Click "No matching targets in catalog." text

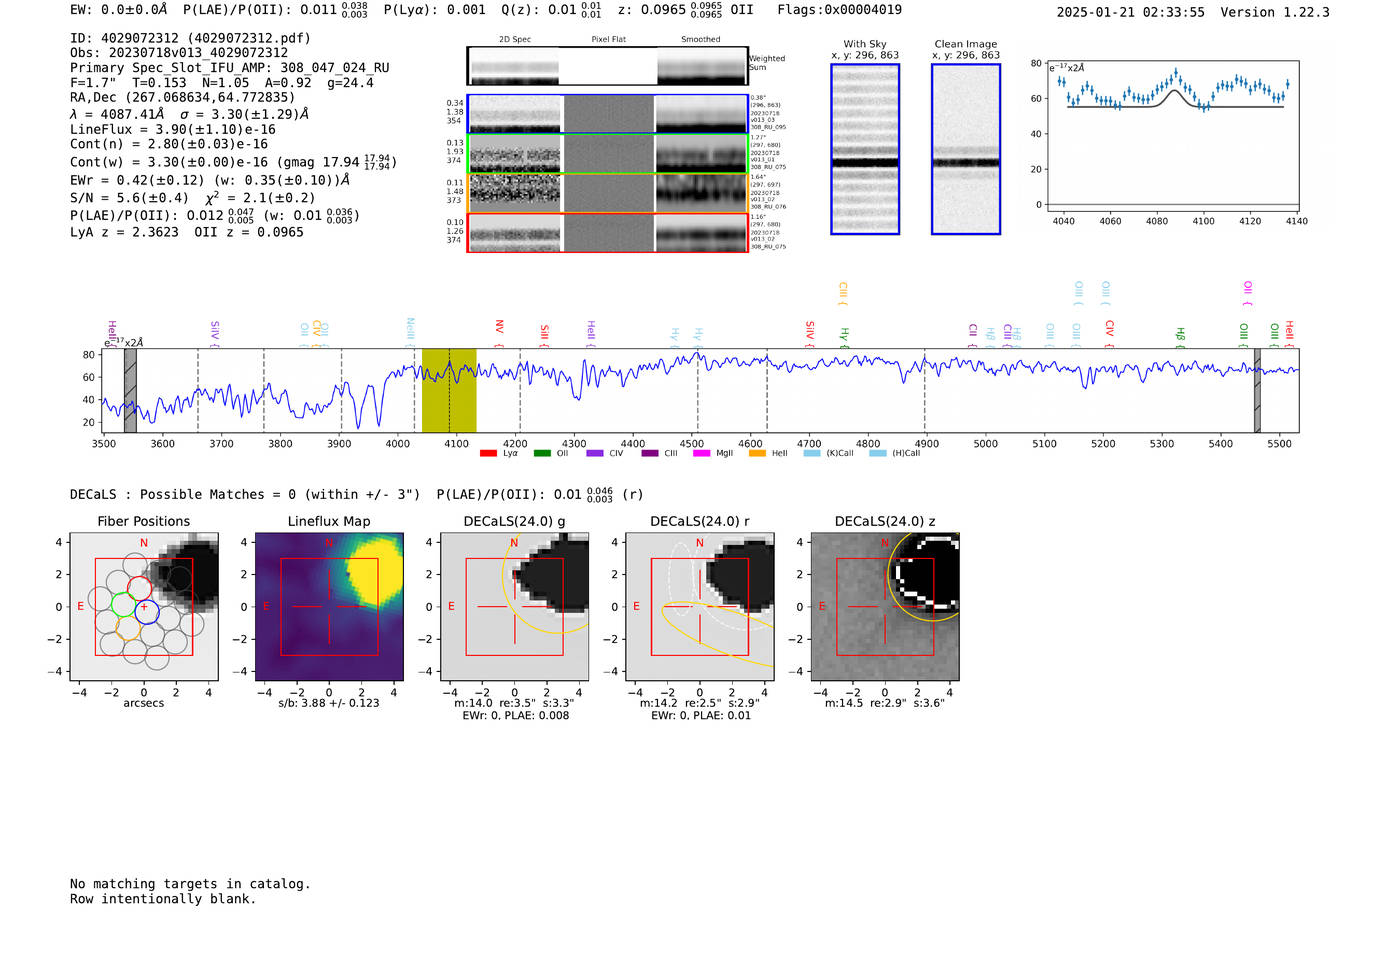click(x=190, y=884)
